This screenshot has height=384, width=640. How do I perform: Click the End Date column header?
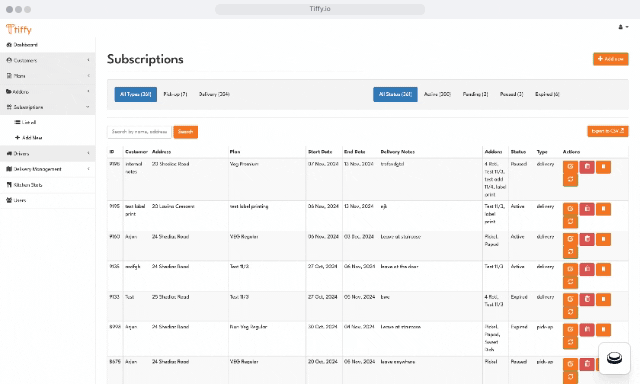click(x=355, y=152)
